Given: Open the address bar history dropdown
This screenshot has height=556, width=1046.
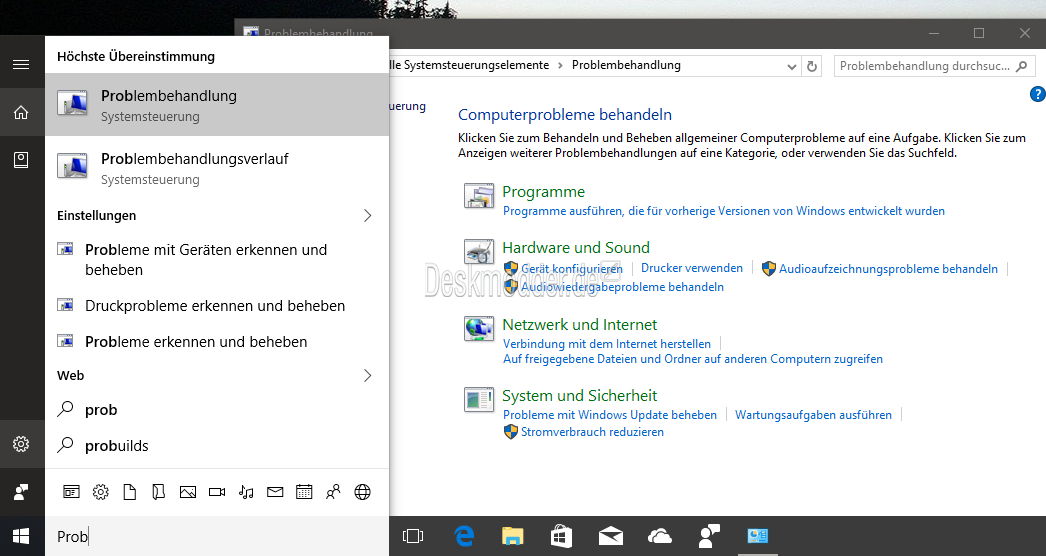Looking at the screenshot, I should [x=791, y=66].
